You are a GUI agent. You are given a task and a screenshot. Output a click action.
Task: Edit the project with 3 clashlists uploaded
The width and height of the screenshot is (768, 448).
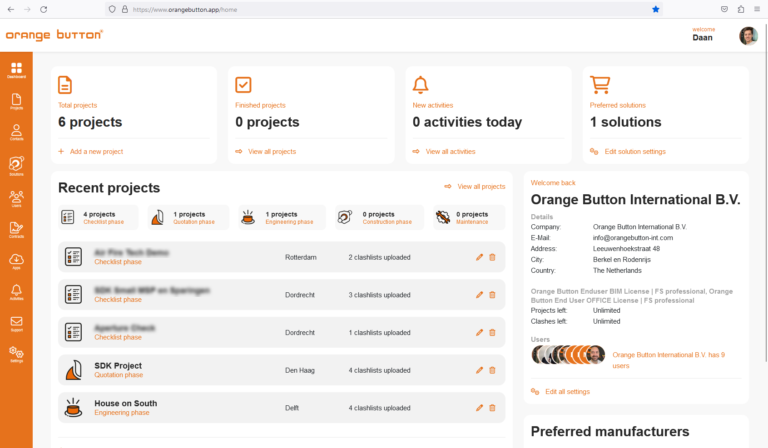[479, 295]
